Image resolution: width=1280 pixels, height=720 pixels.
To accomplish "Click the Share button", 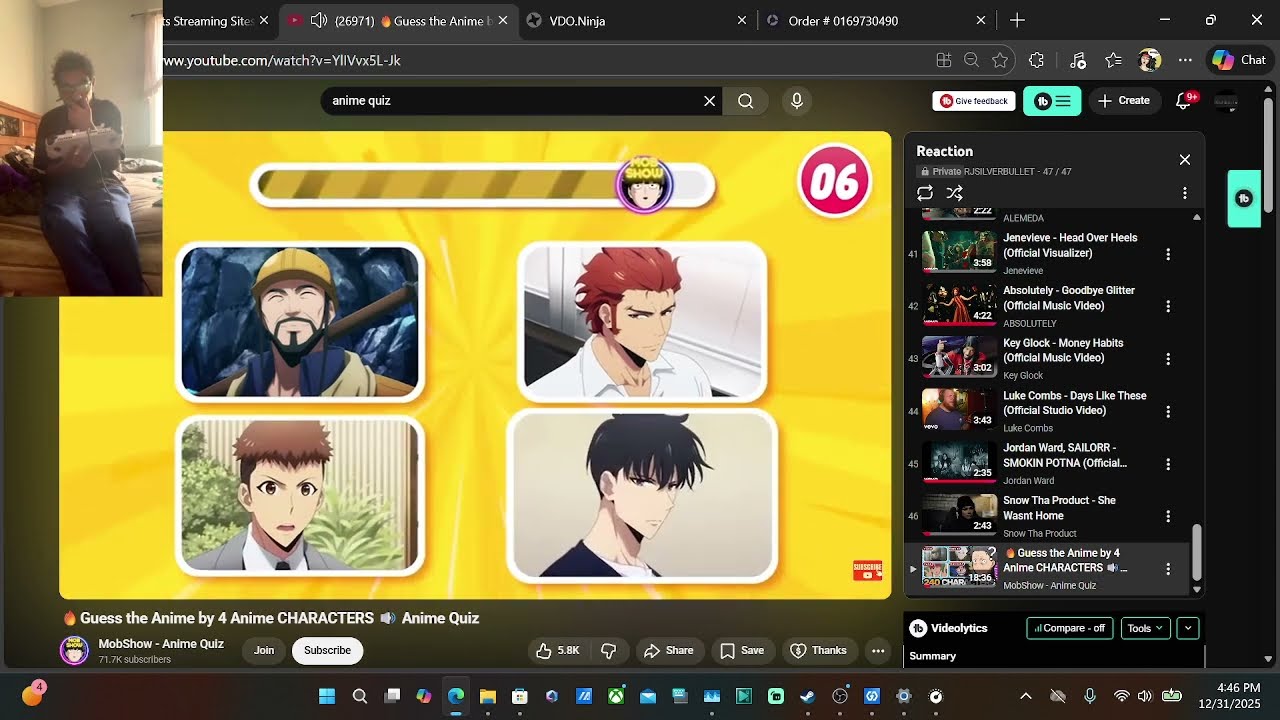I will click(668, 650).
